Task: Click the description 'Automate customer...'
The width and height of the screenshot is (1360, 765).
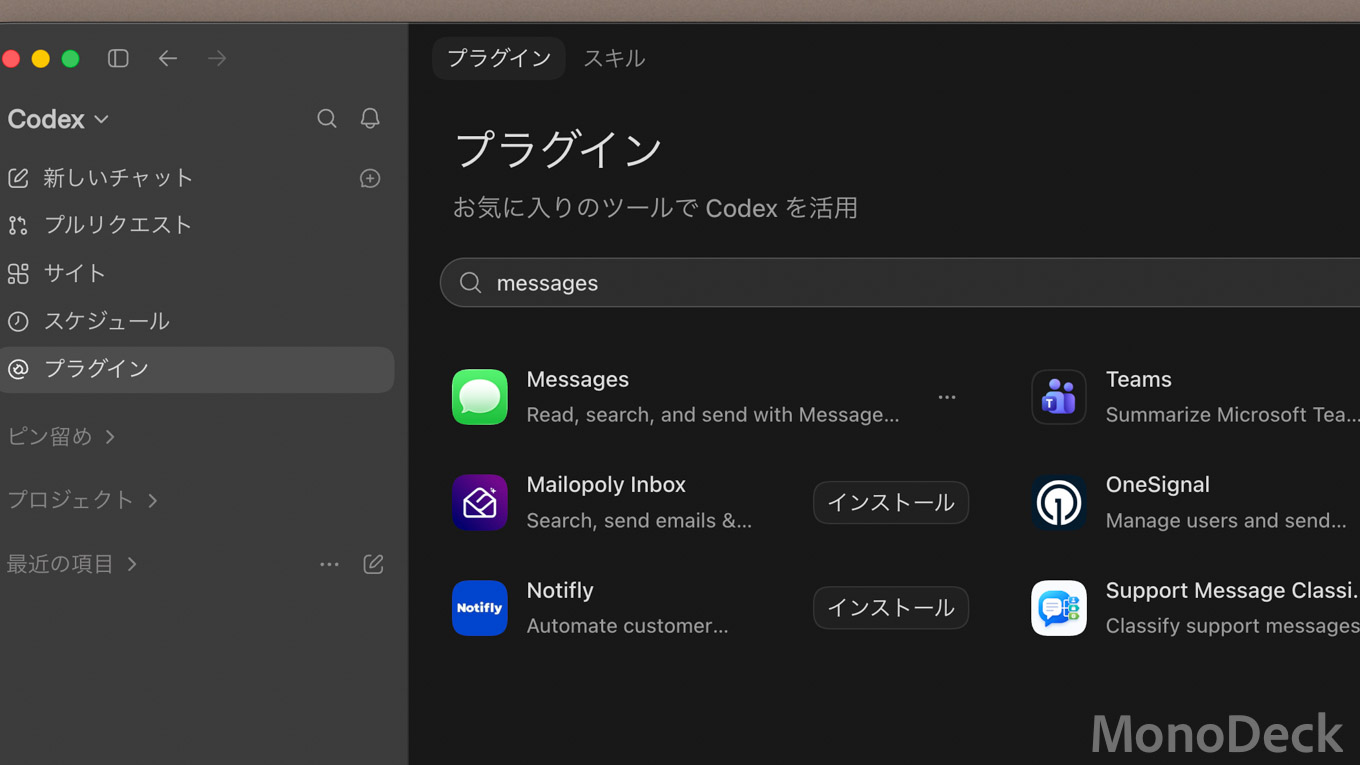Action: (627, 626)
